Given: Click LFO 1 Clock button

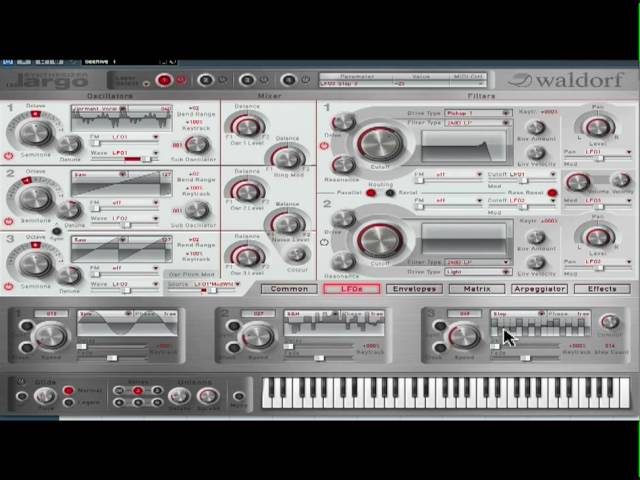Looking at the screenshot, I should (27, 348).
